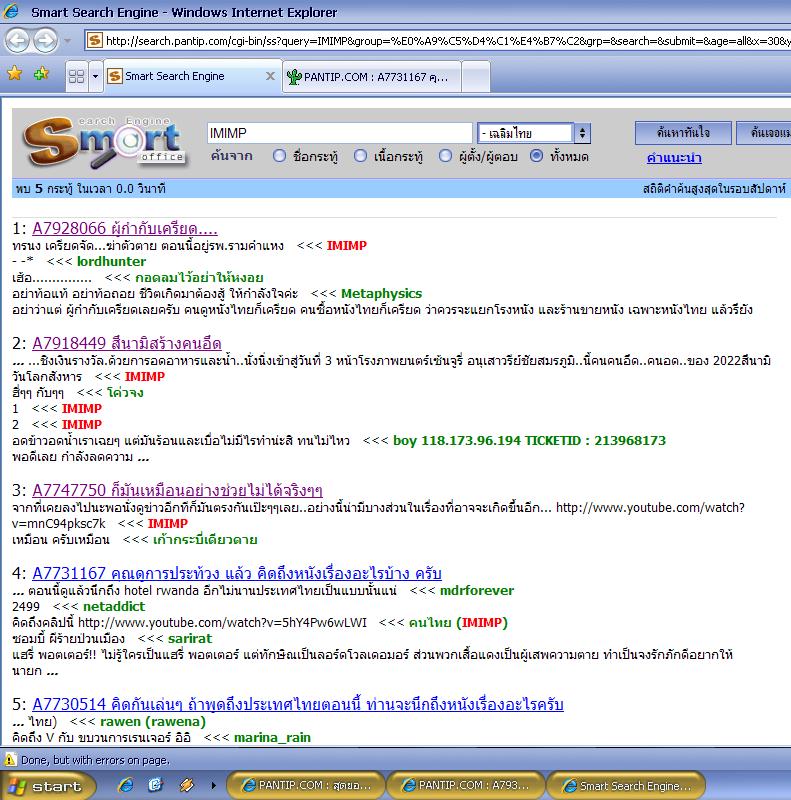Click the mdrforever username text
This screenshot has width=791, height=800.
pos(477,591)
